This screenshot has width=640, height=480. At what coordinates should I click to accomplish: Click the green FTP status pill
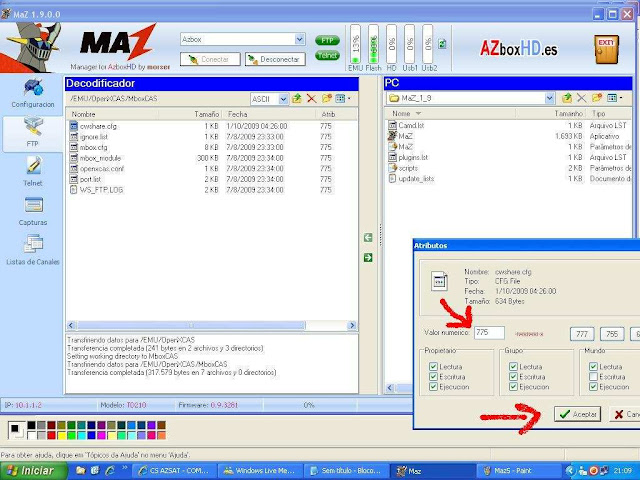point(327,40)
